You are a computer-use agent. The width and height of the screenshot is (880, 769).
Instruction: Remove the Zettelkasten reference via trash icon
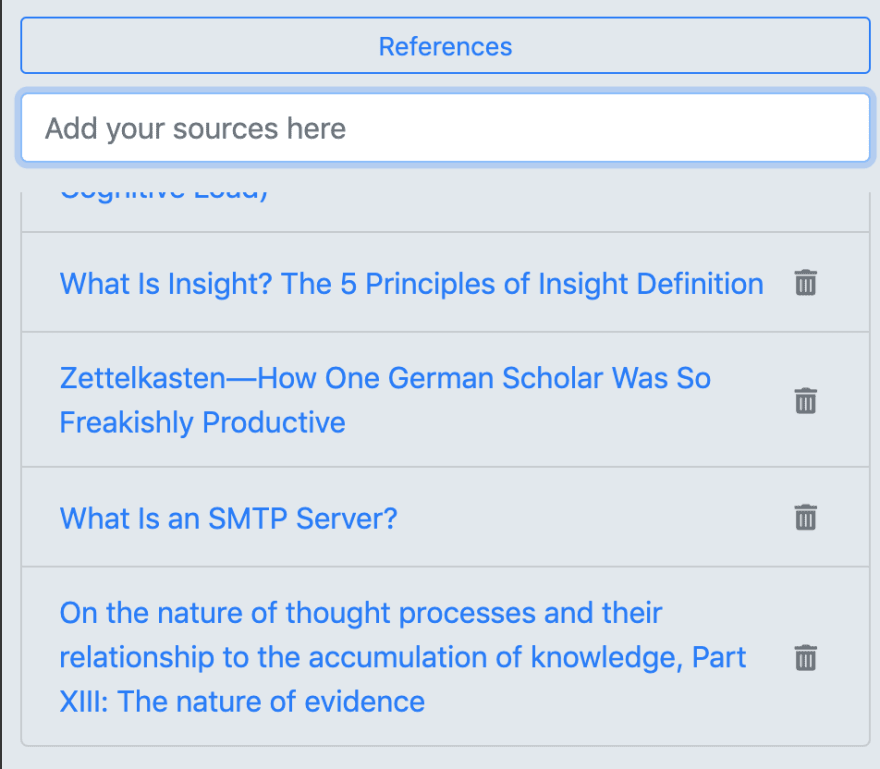[805, 400]
